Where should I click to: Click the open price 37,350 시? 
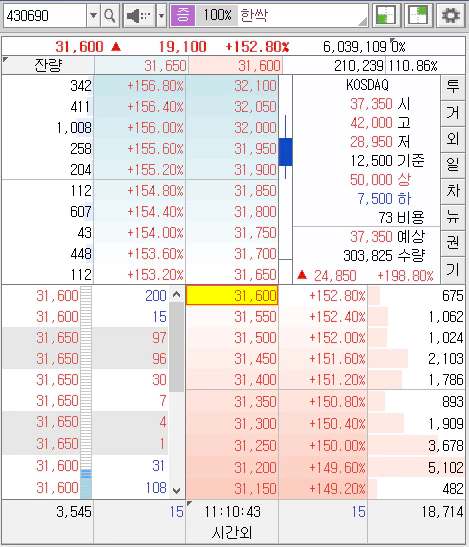380,104
